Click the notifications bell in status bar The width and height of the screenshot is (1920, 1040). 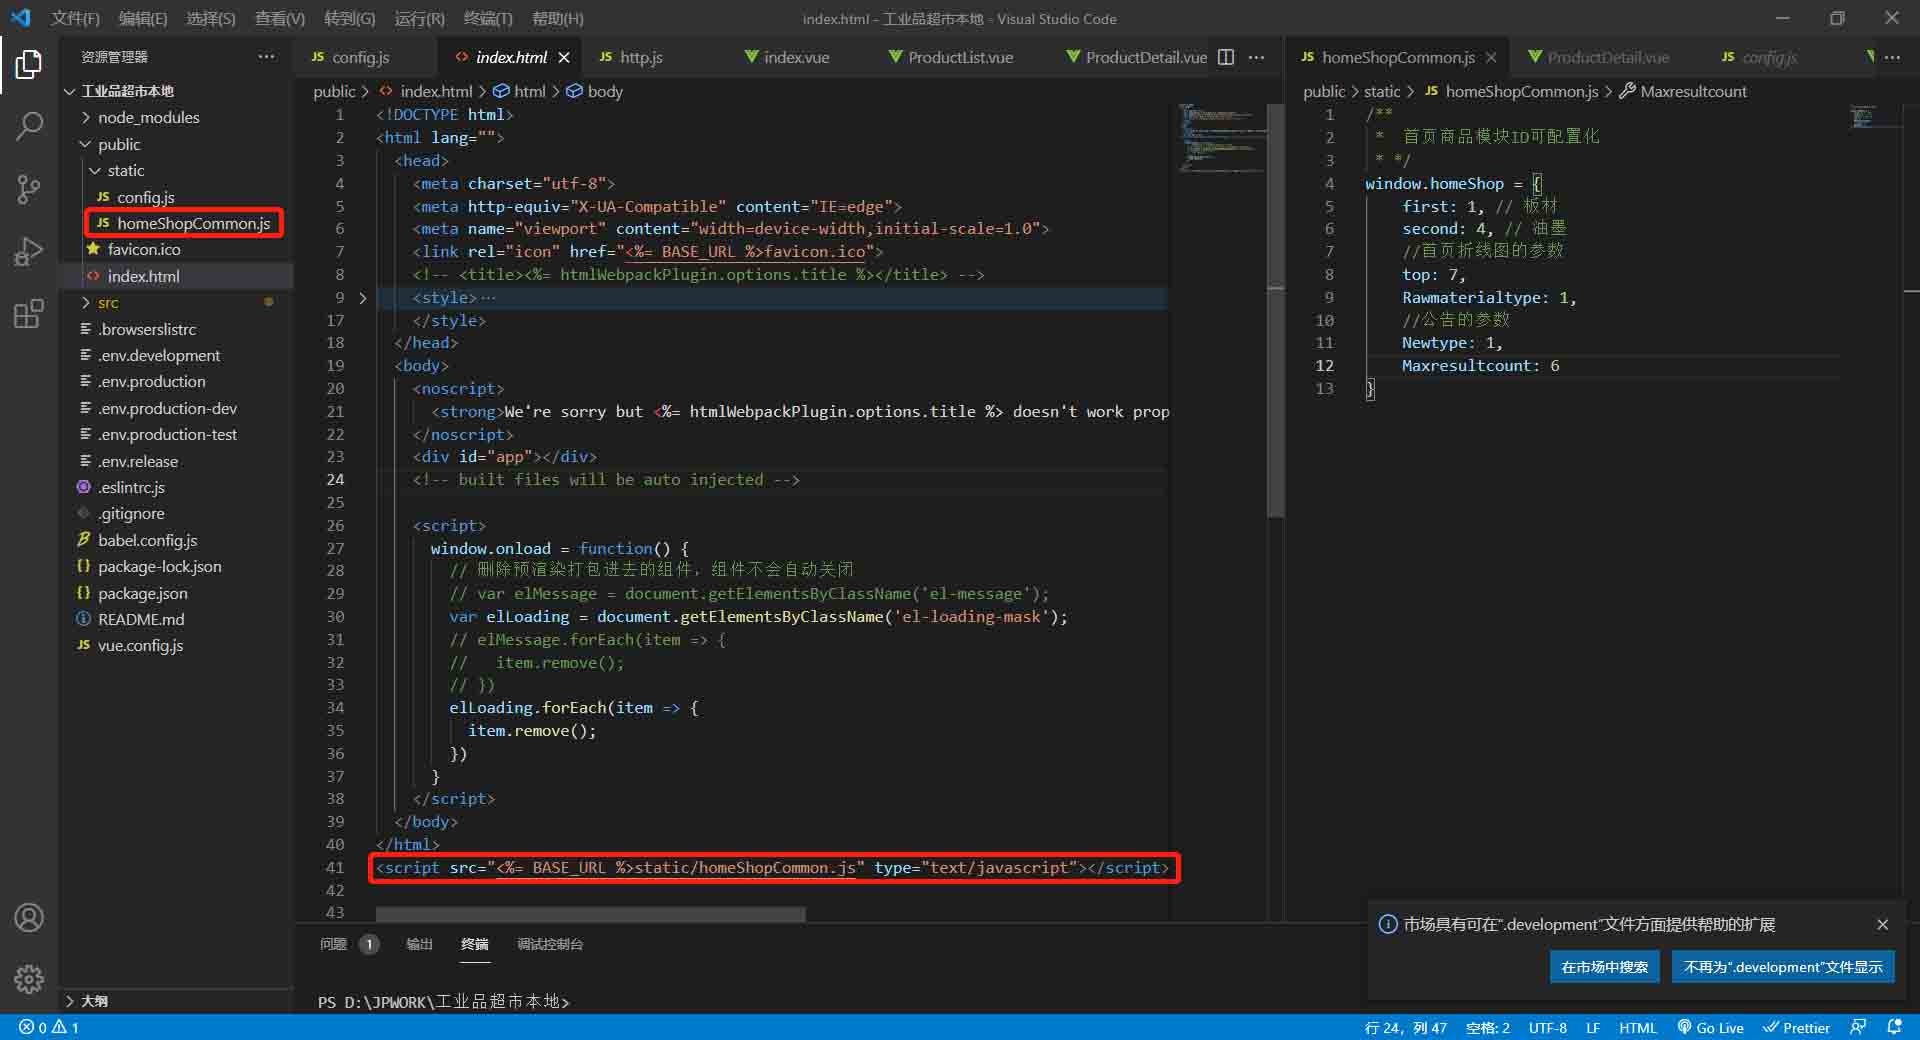pos(1894,1027)
